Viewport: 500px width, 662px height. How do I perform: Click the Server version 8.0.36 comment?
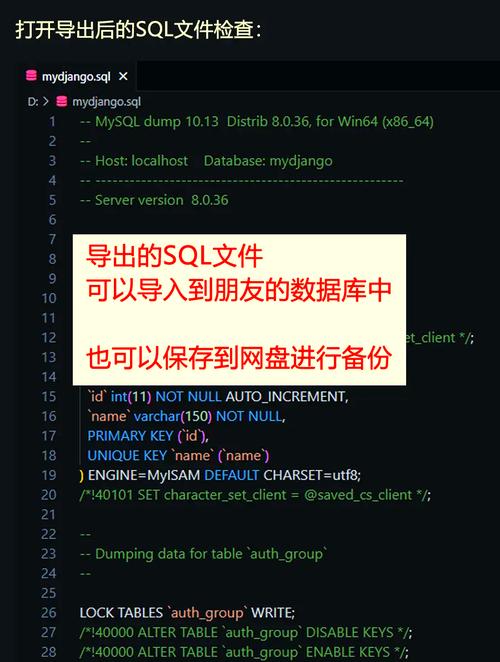pos(154,200)
